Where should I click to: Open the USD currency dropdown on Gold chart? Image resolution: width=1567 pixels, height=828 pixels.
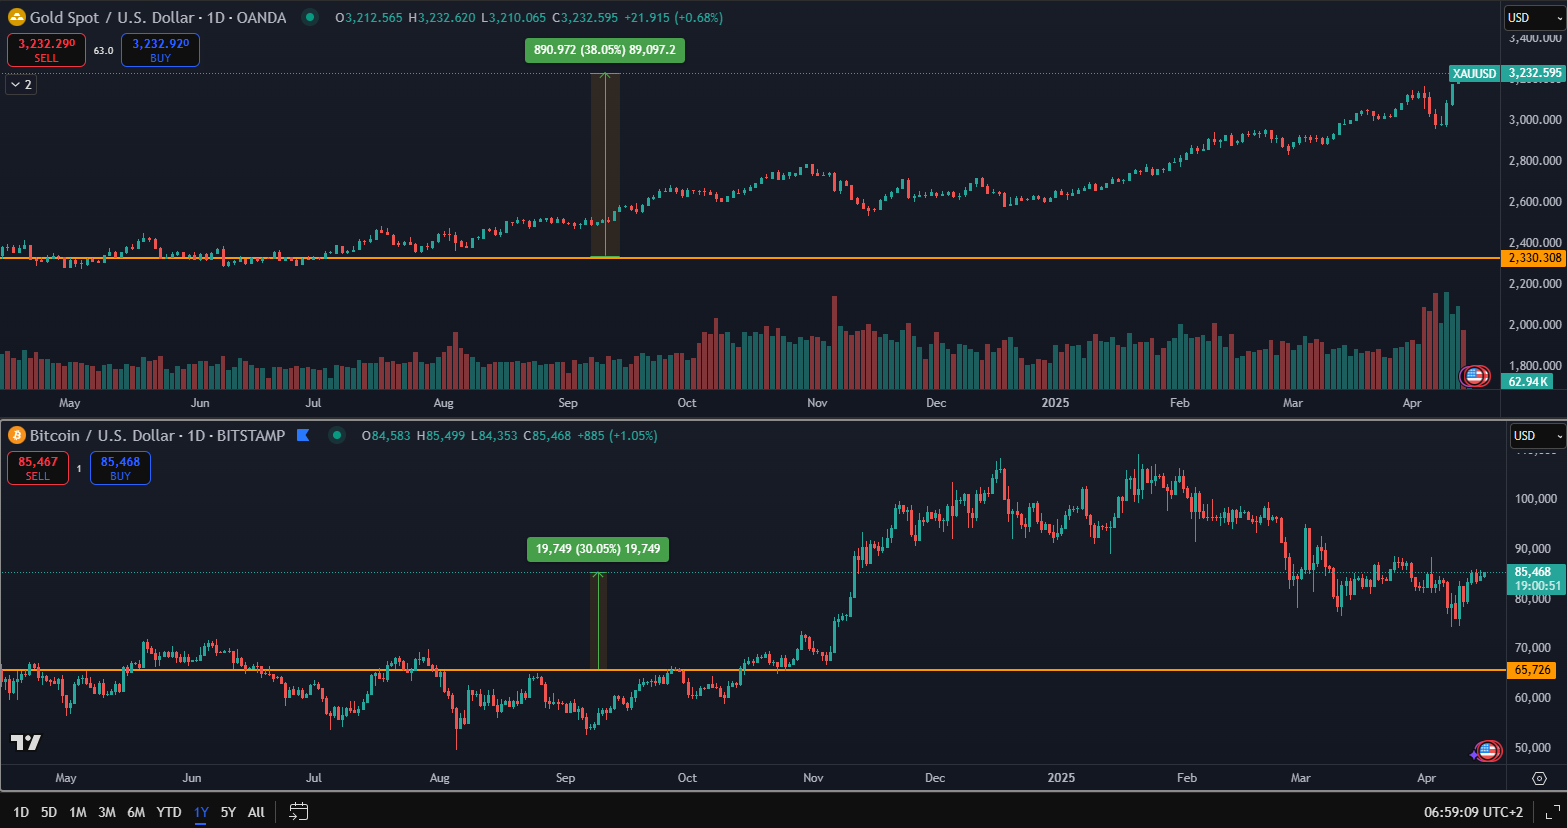click(1534, 17)
